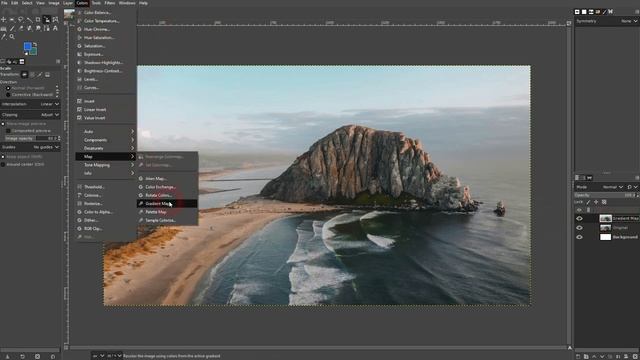Select the active Scale transform tool
The width and height of the screenshot is (640, 360).
coord(47,19)
